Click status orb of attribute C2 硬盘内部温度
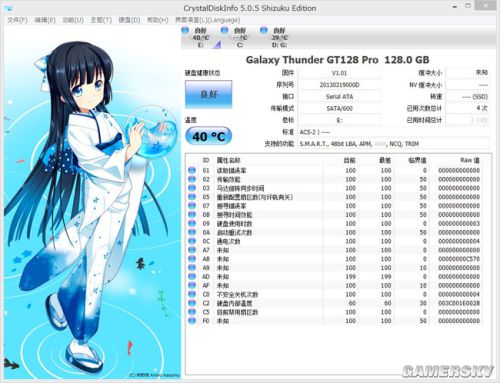This screenshot has height=383, width=500. pyautogui.click(x=192, y=303)
